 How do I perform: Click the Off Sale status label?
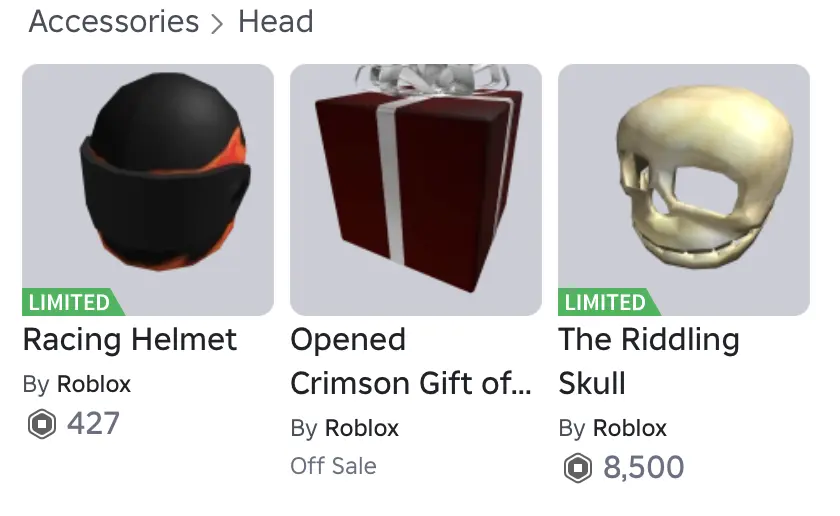click(x=333, y=466)
